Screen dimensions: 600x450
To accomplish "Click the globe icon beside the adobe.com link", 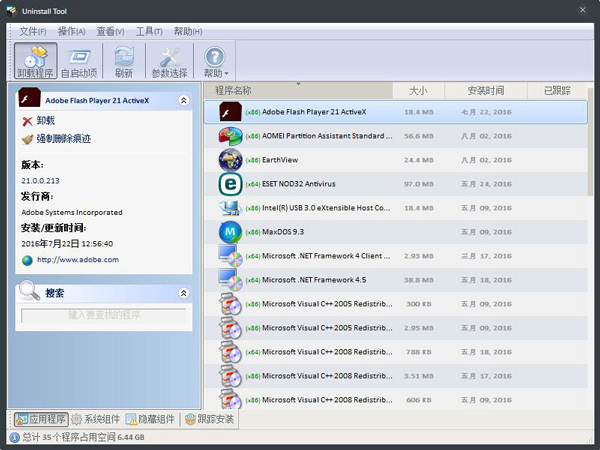I will [27, 261].
